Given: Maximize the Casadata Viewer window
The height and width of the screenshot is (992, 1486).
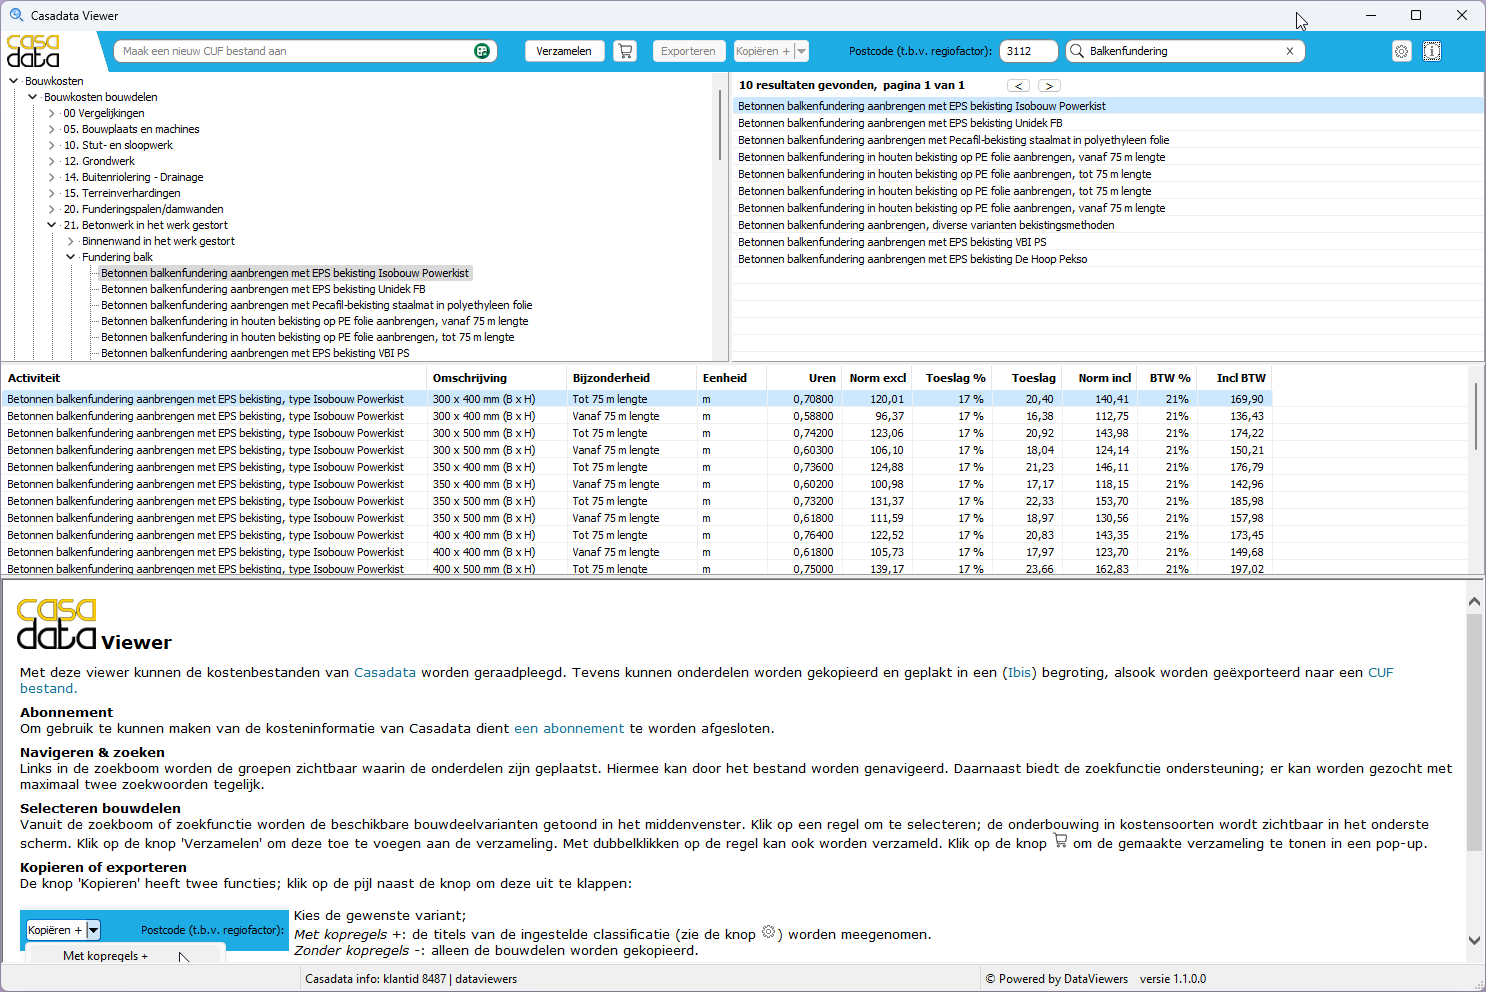Looking at the screenshot, I should pyautogui.click(x=1416, y=15).
